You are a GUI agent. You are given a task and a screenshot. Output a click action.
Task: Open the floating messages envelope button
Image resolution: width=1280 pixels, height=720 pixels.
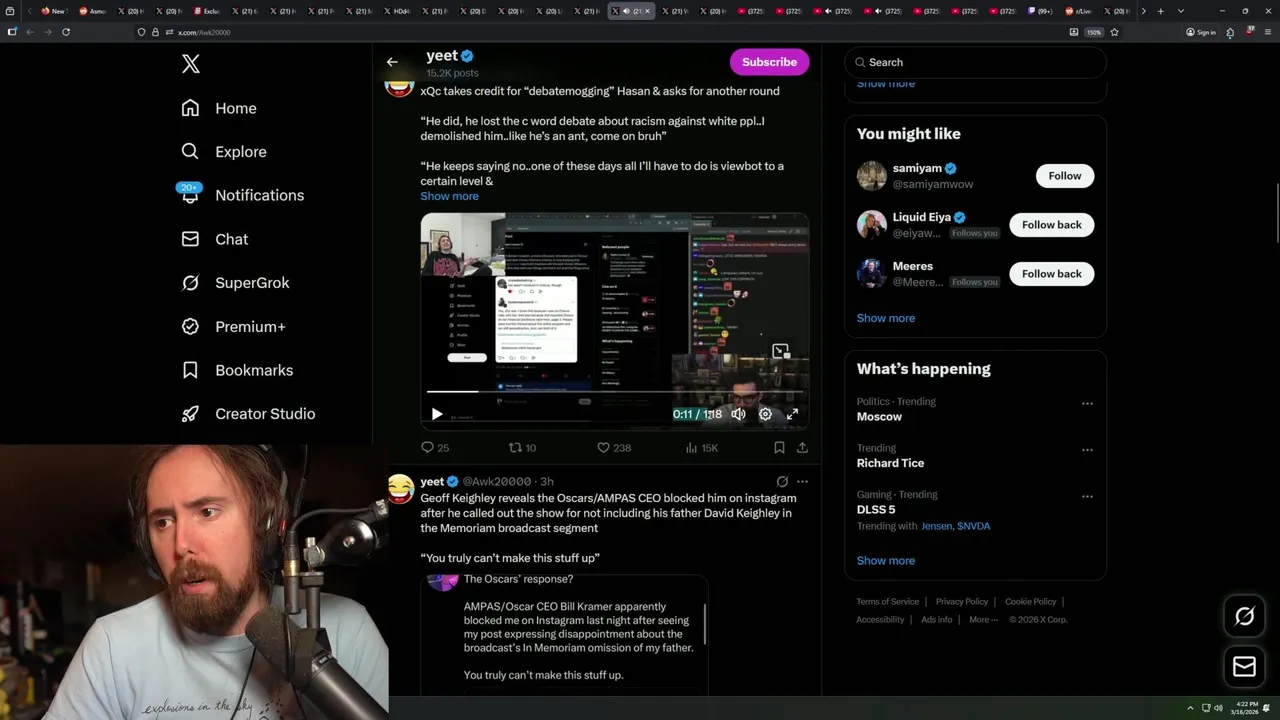click(1244, 667)
